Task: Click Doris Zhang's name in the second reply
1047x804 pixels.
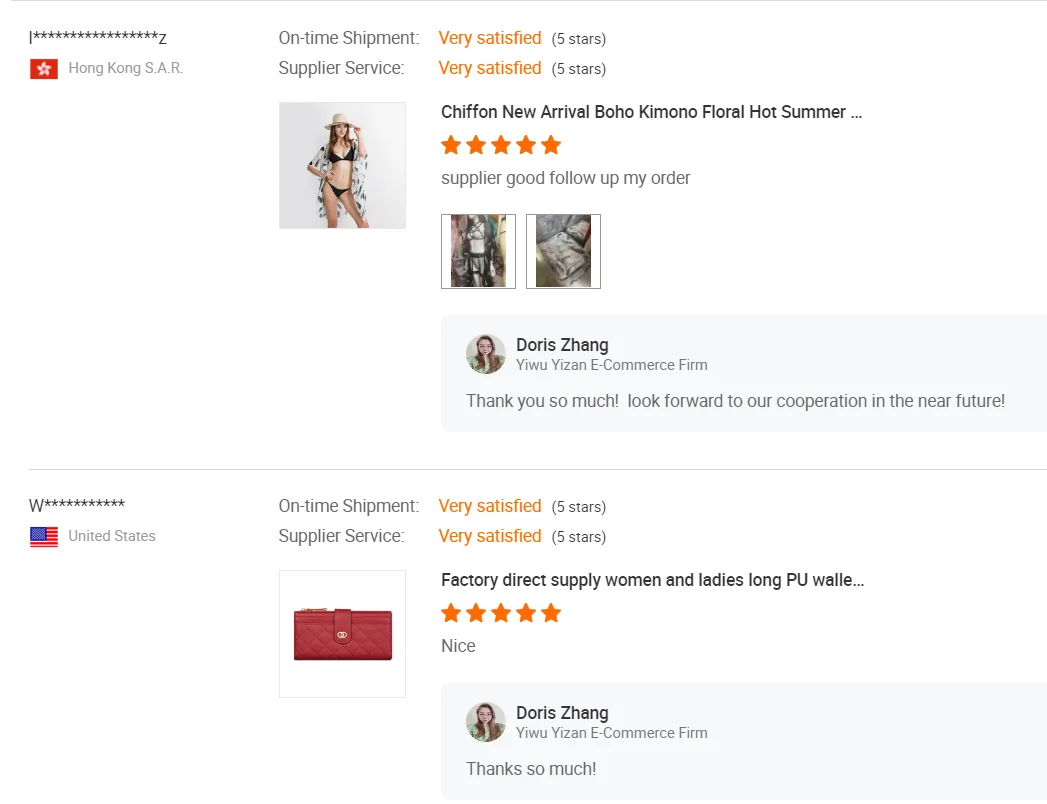Action: tap(562, 713)
